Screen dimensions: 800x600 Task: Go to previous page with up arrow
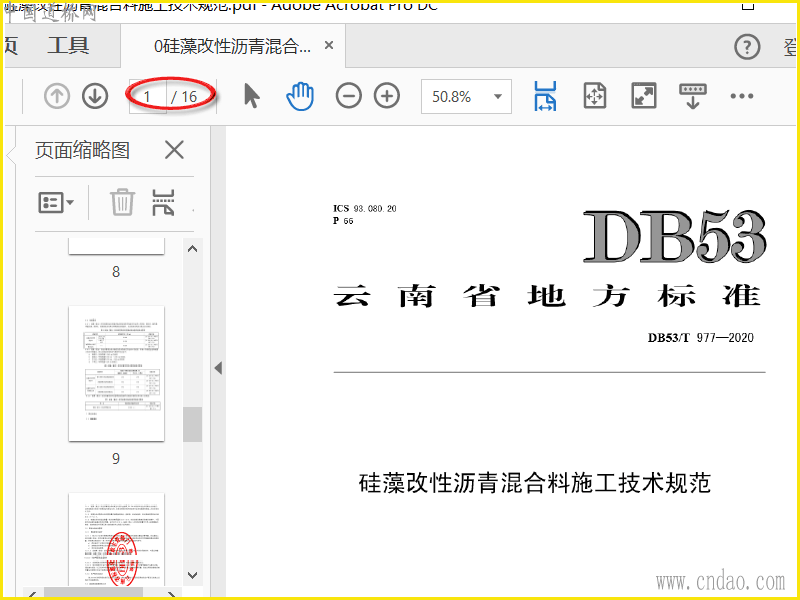57,96
